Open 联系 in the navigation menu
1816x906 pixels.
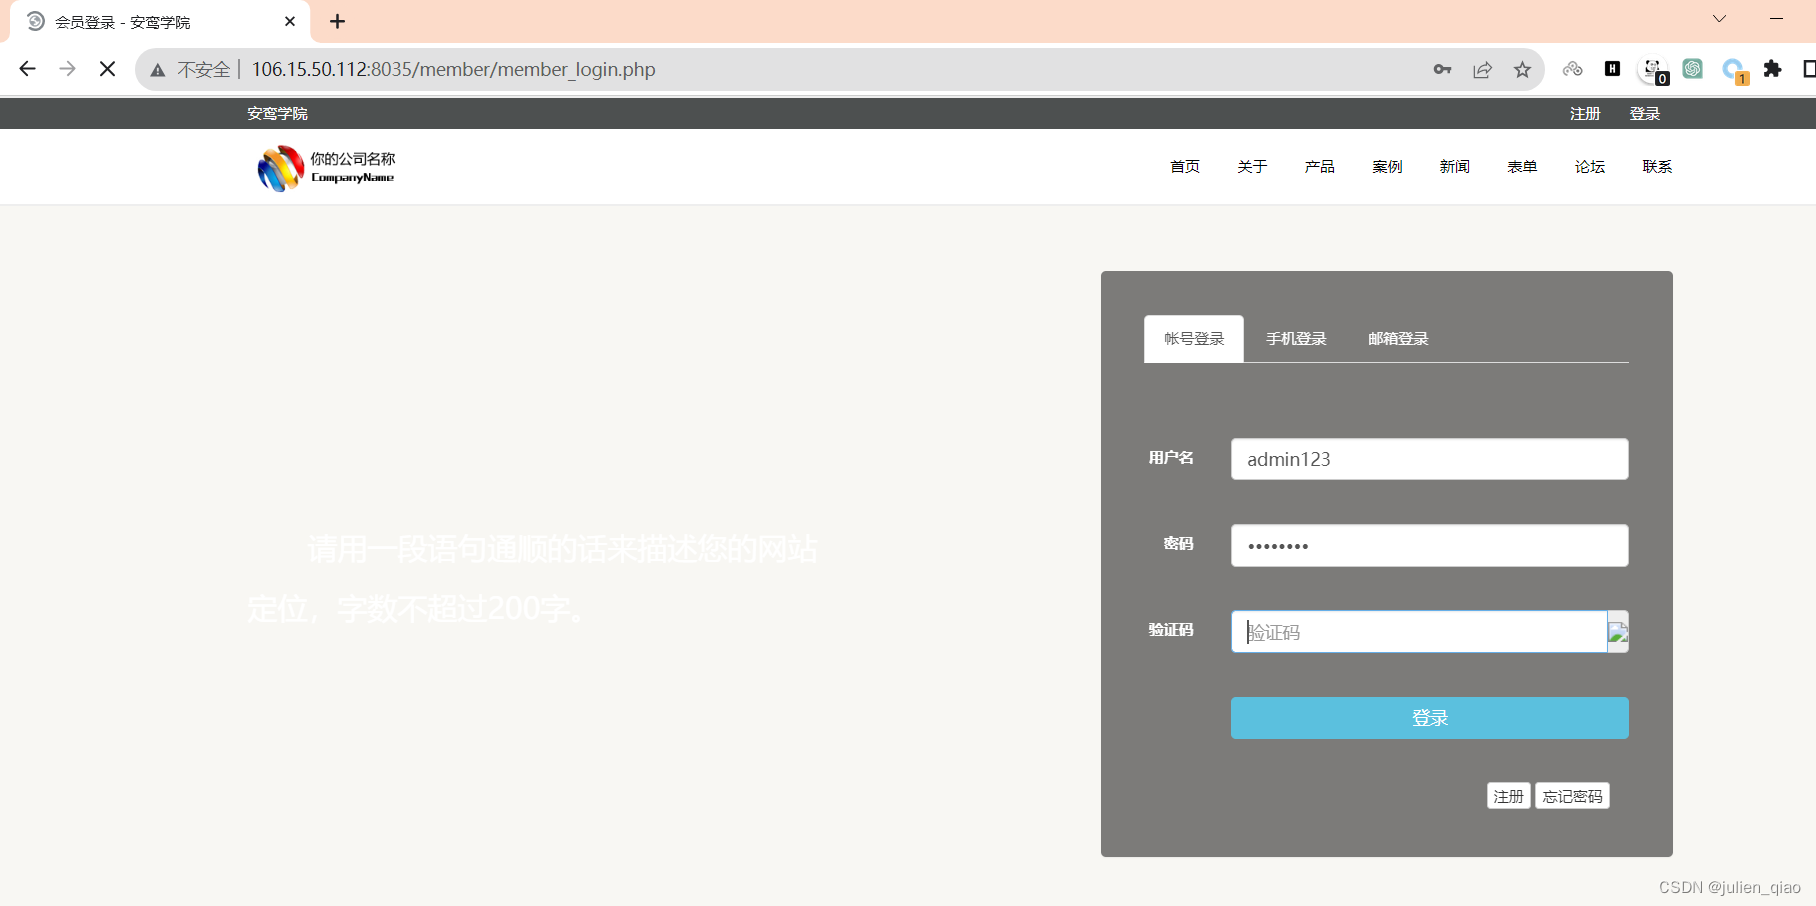click(x=1657, y=167)
